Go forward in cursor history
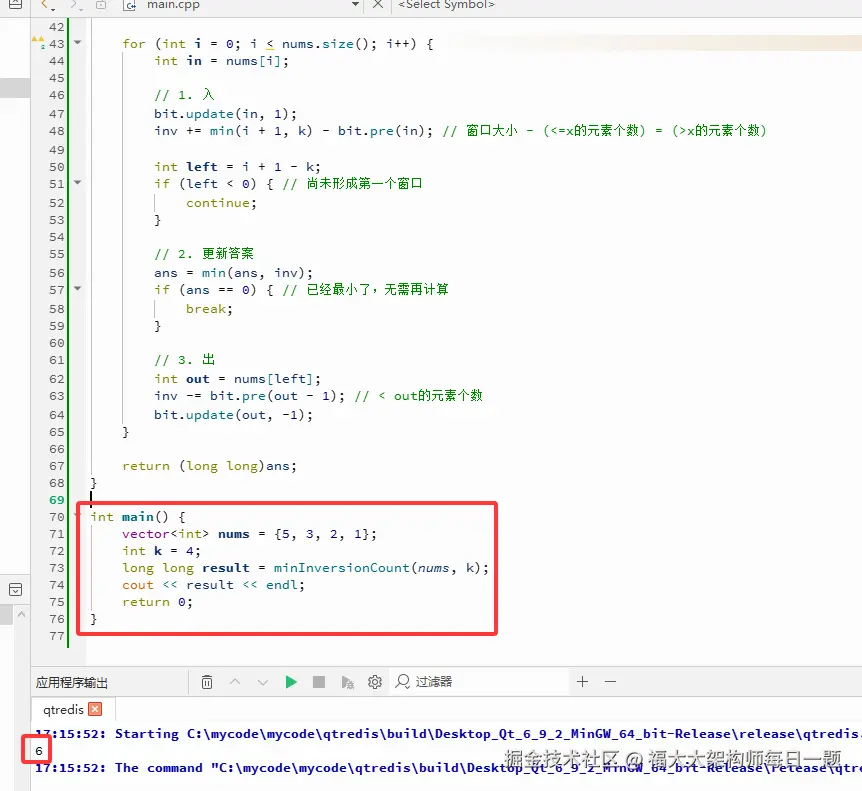 coord(75,5)
